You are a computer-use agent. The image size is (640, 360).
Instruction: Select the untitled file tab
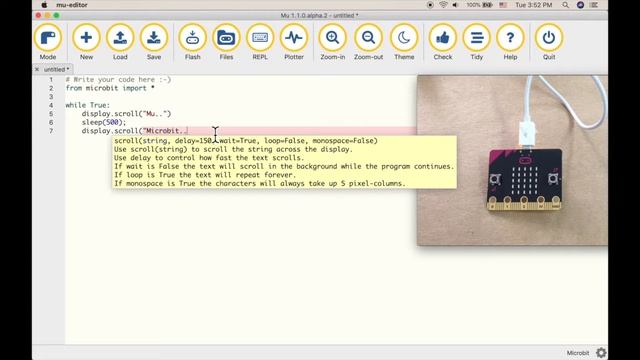56,69
